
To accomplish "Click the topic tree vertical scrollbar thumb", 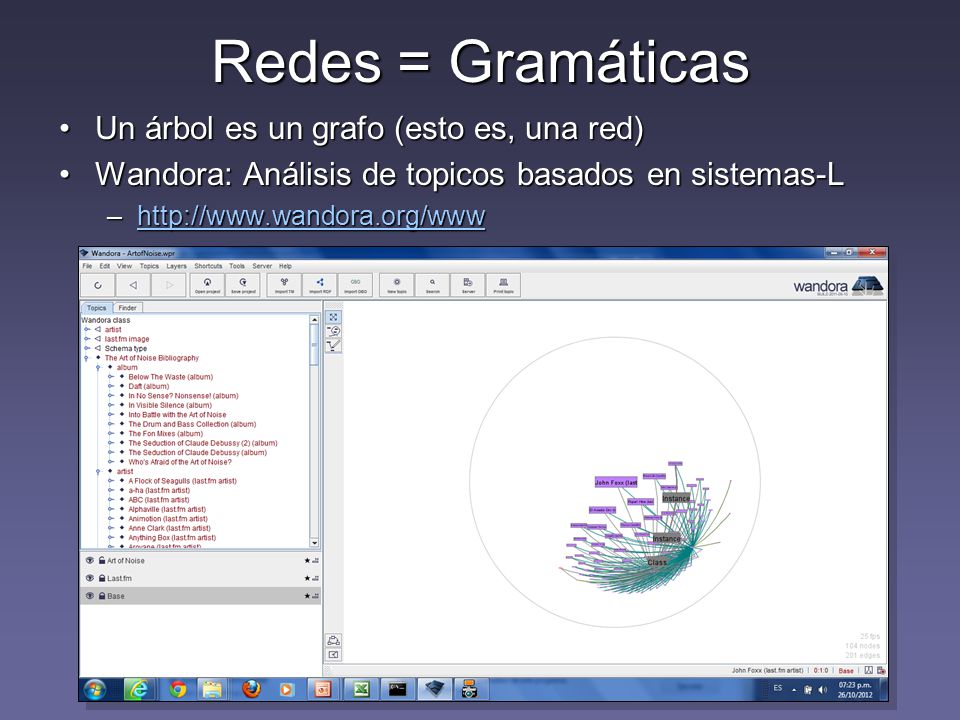I will point(315,345).
